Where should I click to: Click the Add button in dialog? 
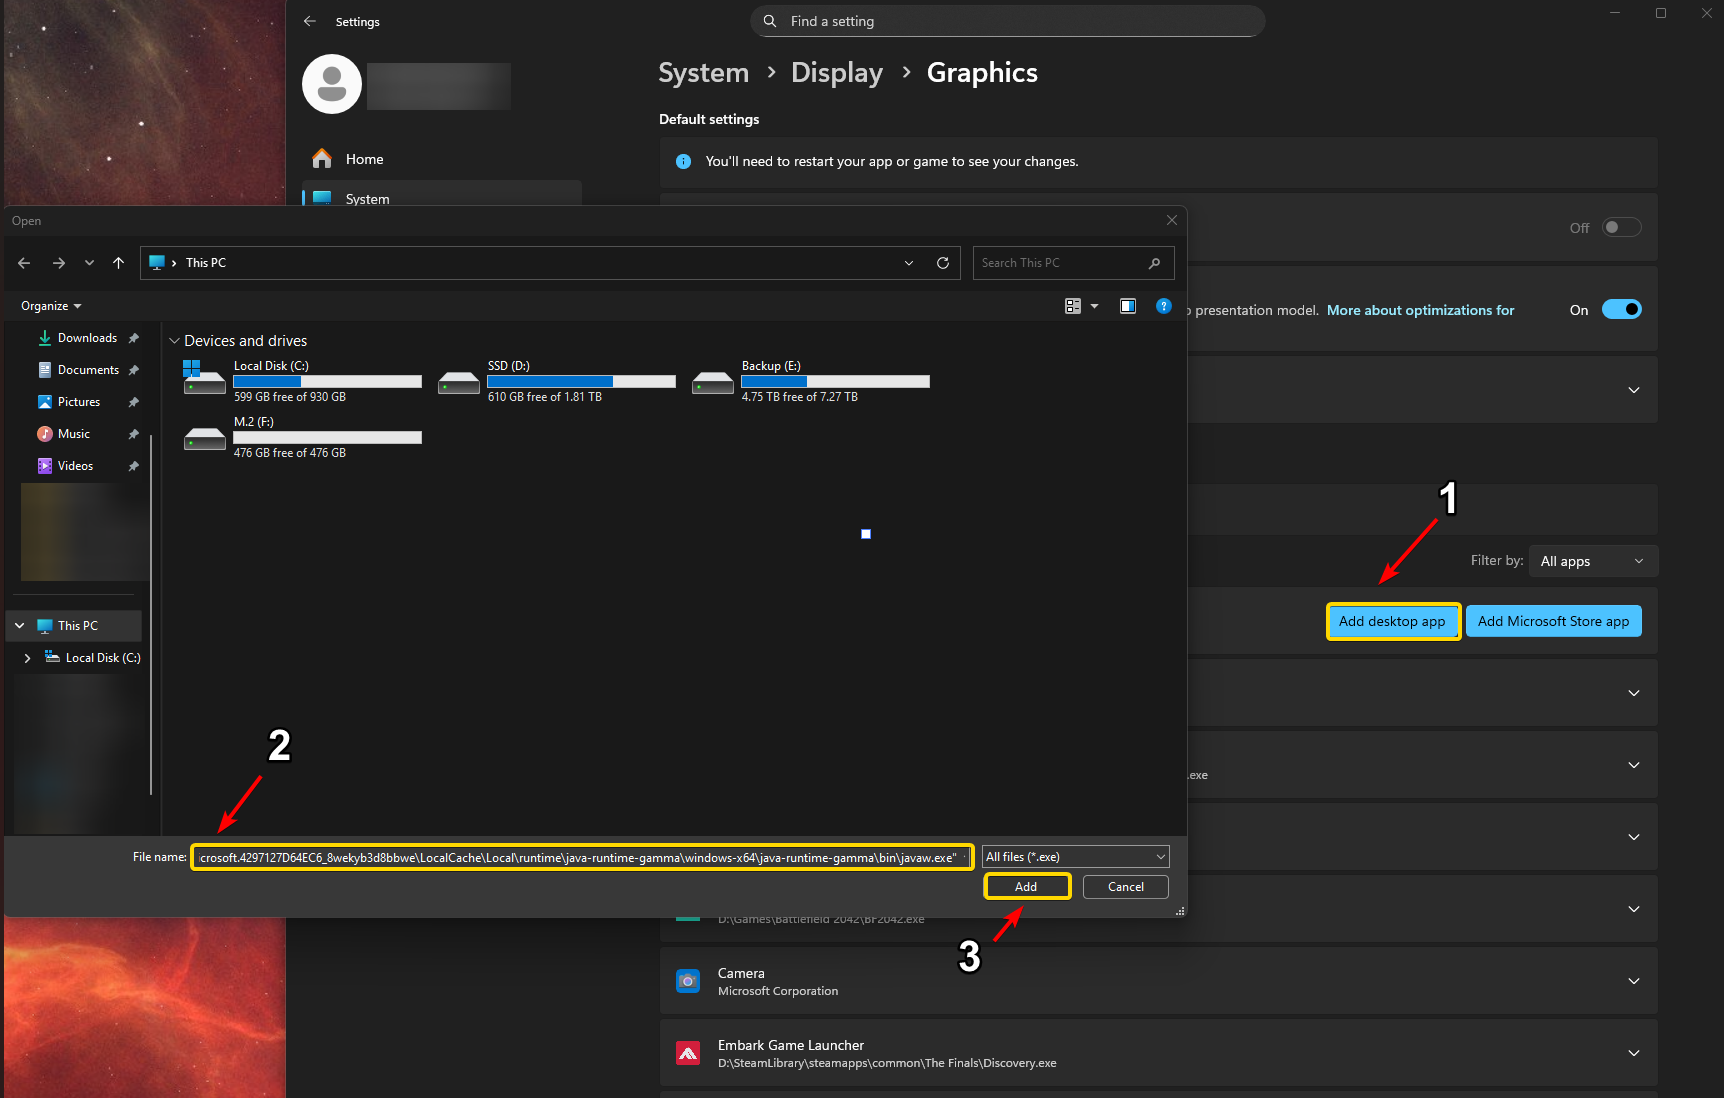pos(1026,887)
